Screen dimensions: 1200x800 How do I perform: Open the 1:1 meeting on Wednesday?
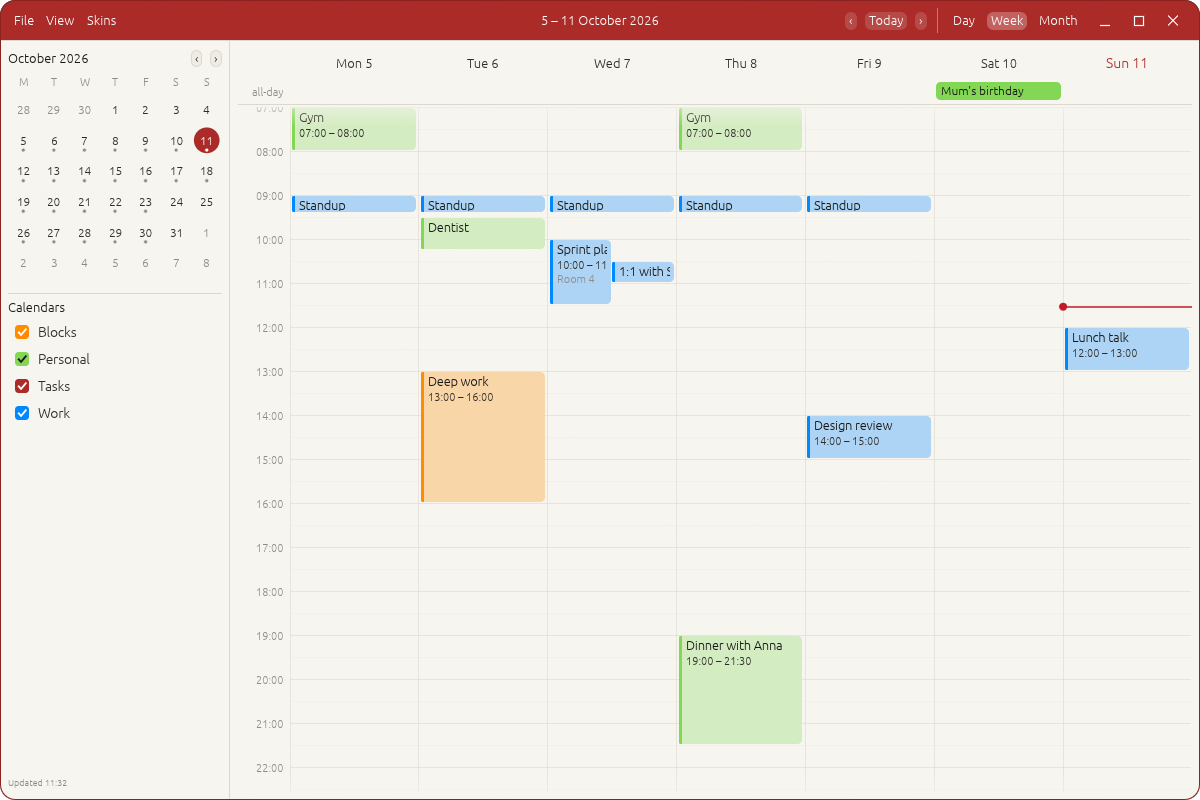(643, 272)
